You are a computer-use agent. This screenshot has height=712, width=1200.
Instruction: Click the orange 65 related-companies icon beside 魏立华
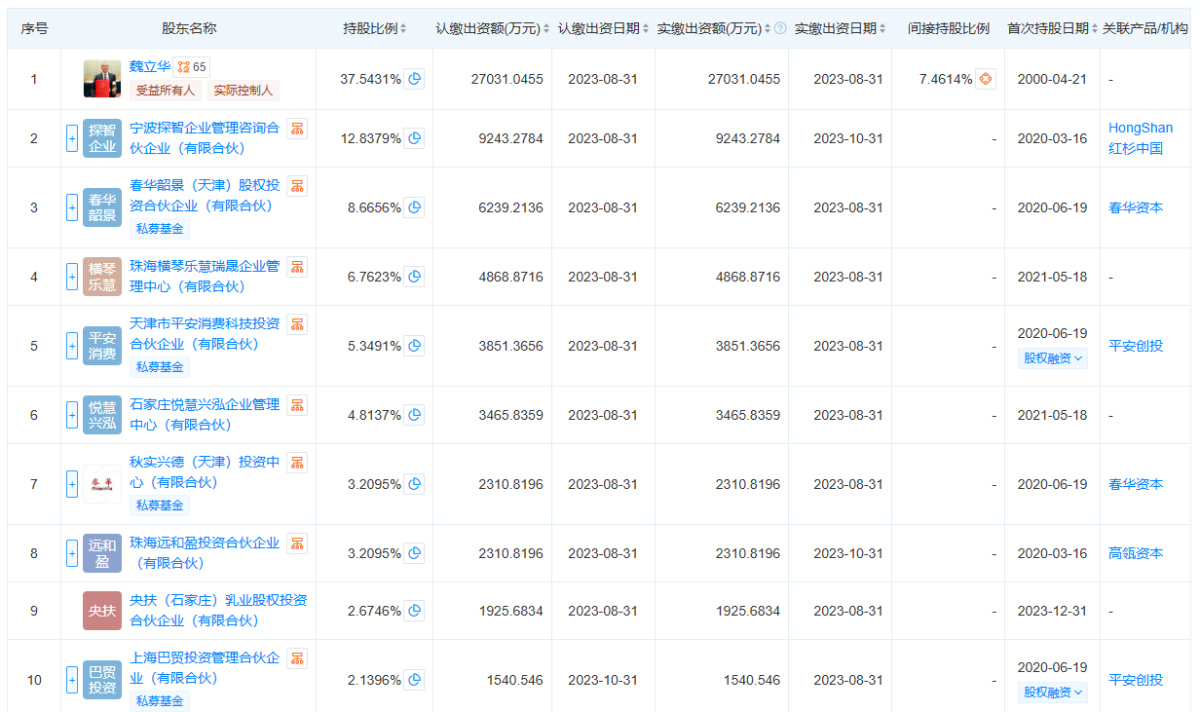tap(192, 67)
